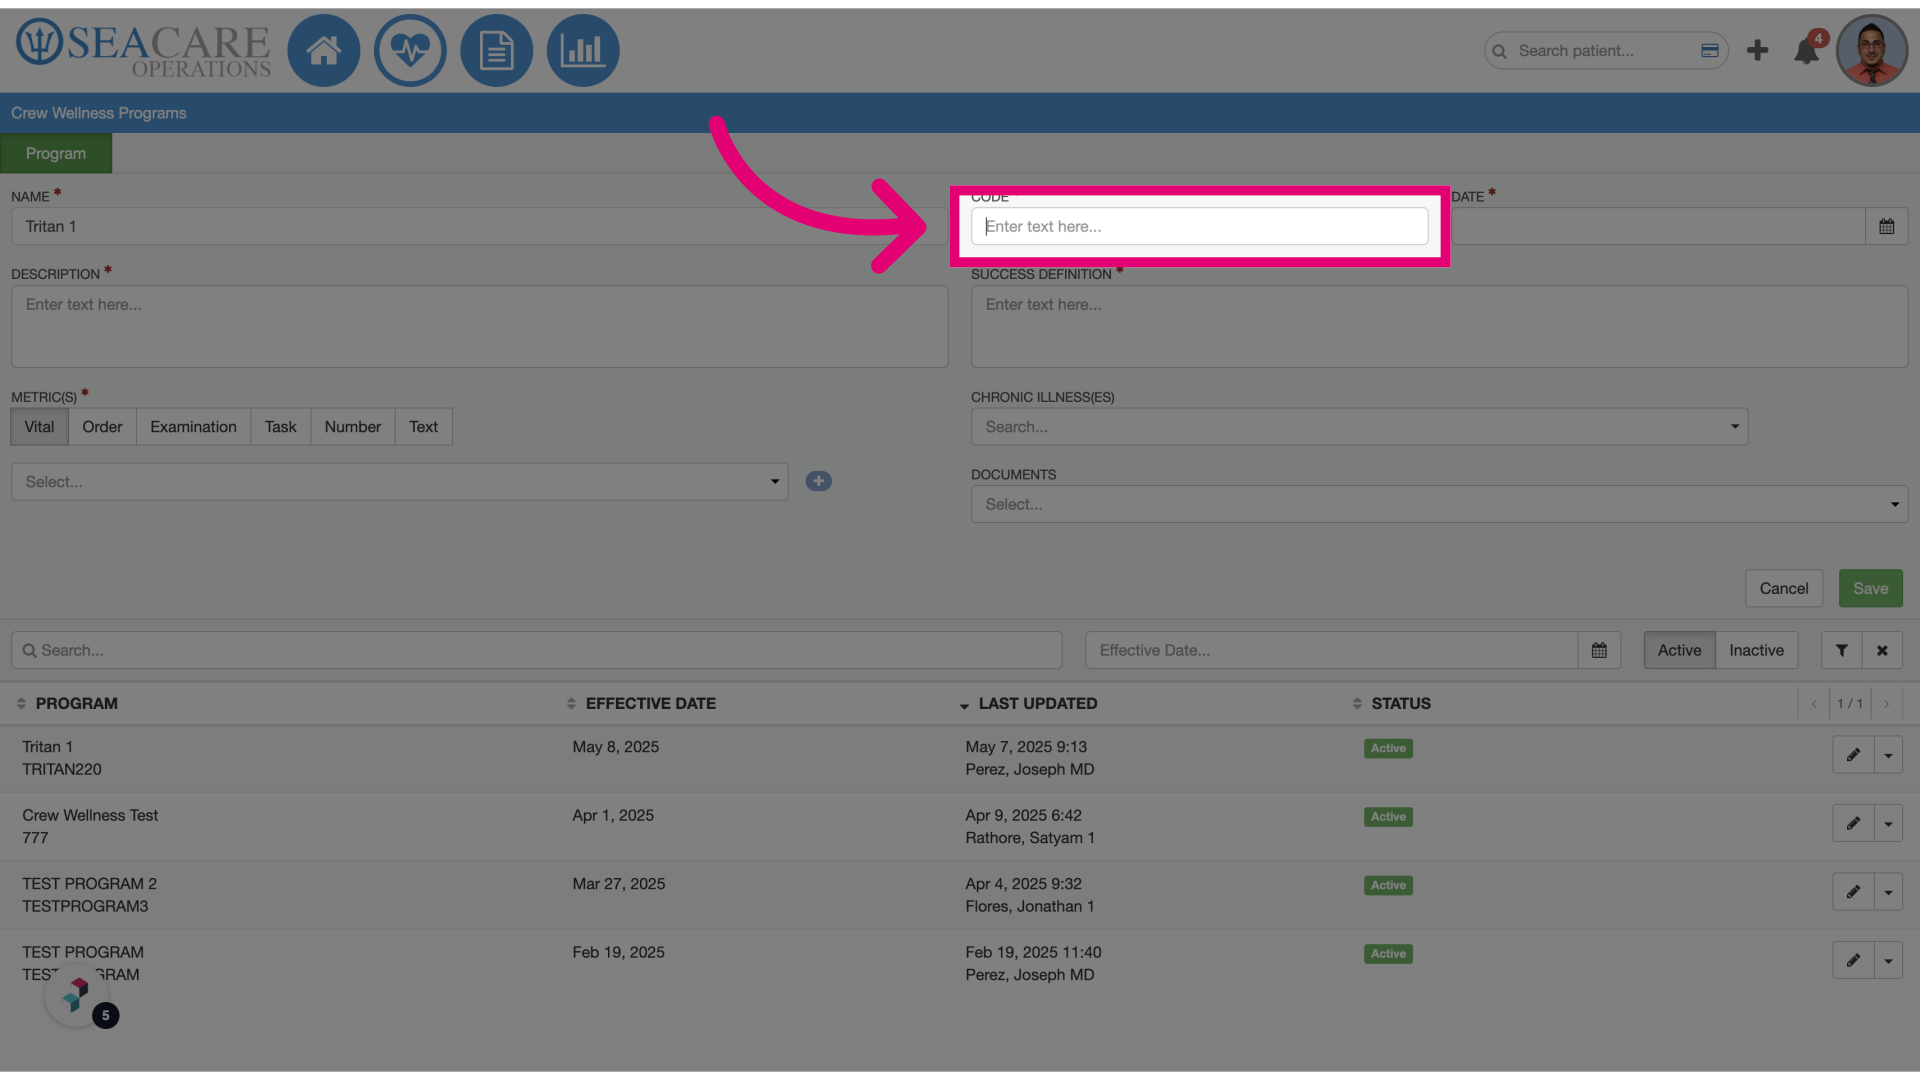
Task: Select the Order metric type
Action: point(102,427)
